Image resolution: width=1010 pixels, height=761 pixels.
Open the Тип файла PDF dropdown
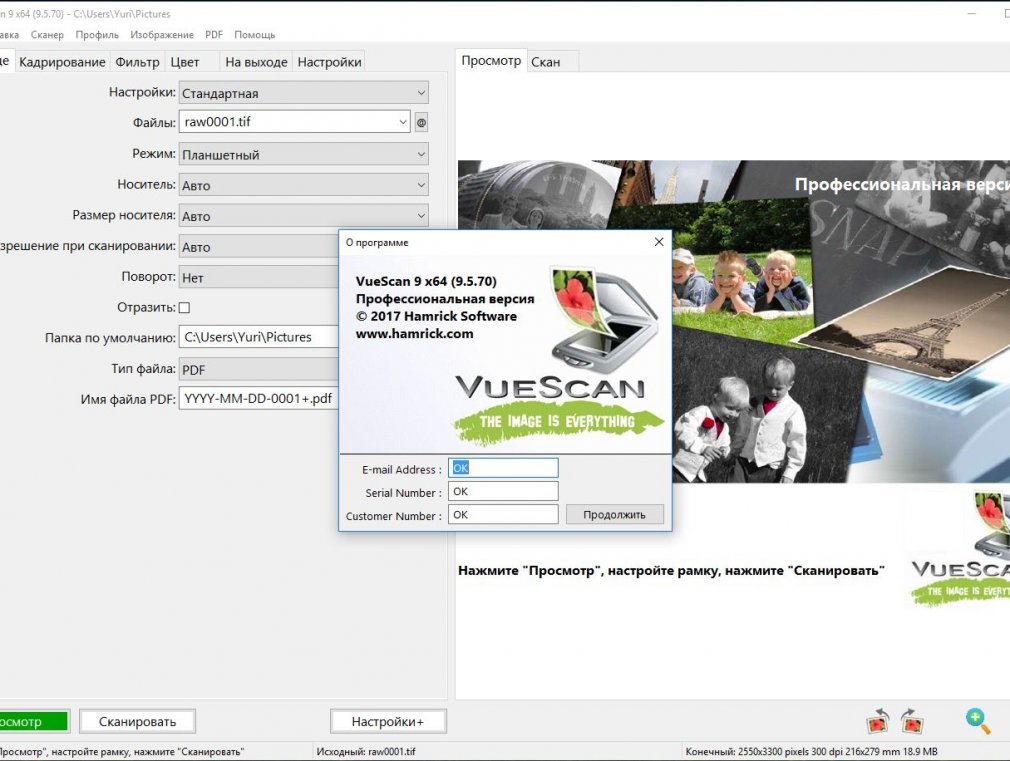tap(258, 369)
